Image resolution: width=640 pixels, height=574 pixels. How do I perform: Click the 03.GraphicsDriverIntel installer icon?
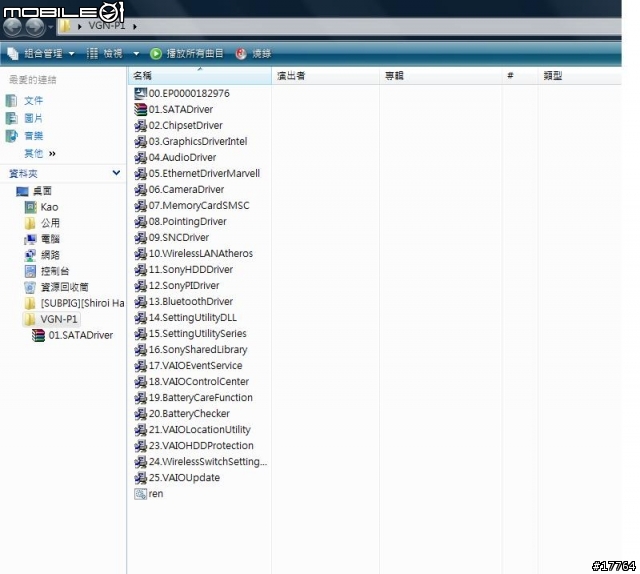[x=140, y=142]
